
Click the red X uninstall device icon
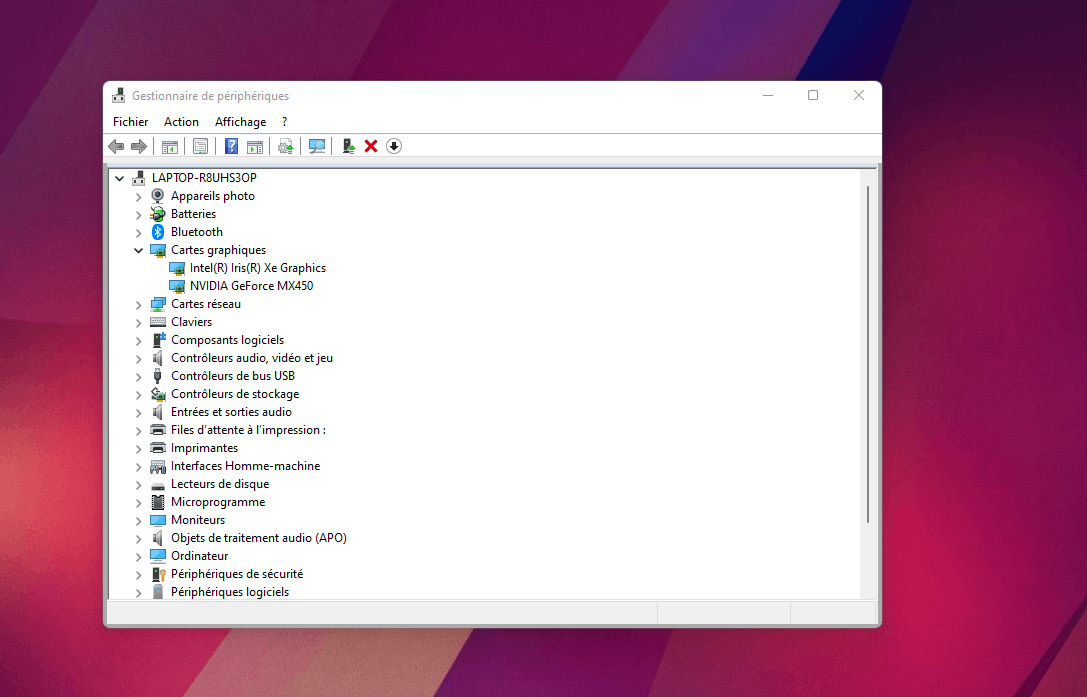[x=371, y=146]
